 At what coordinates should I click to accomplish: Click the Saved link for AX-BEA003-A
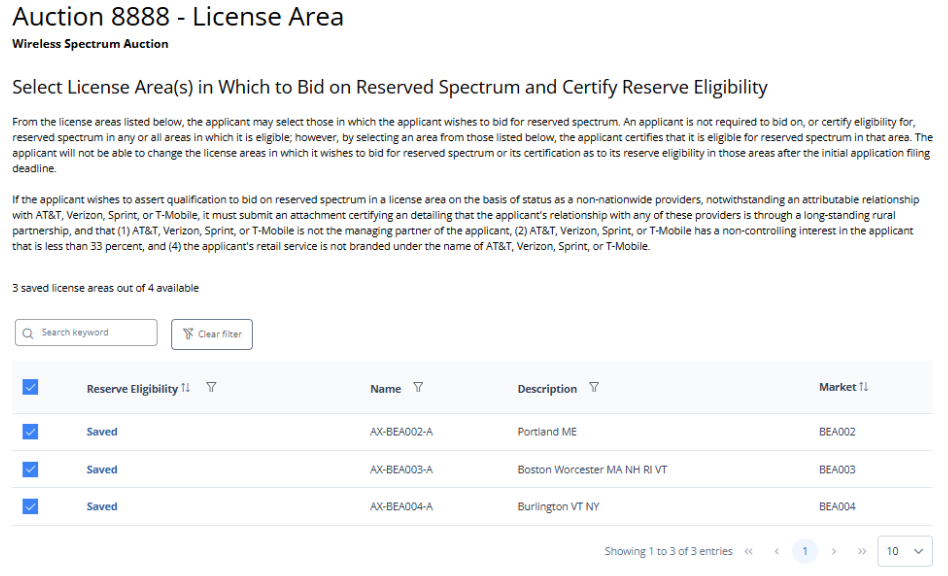[x=102, y=469]
